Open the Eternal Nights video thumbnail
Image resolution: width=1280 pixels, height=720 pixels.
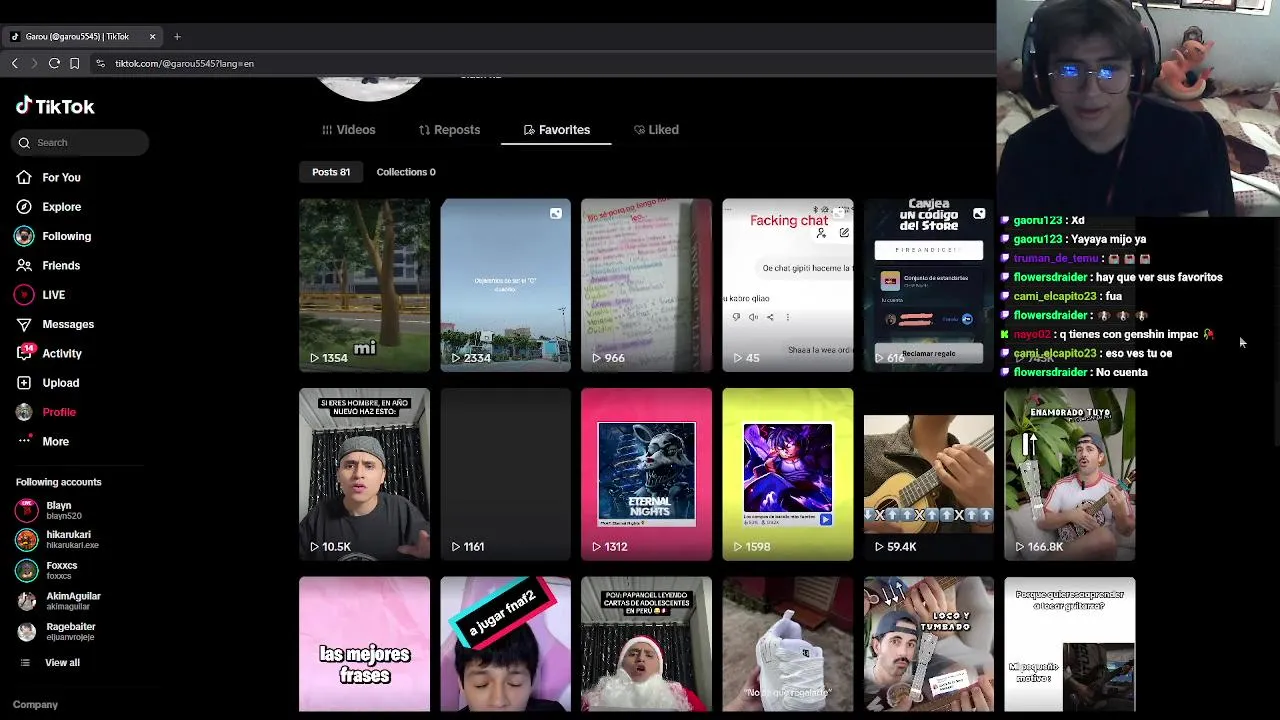click(x=646, y=474)
